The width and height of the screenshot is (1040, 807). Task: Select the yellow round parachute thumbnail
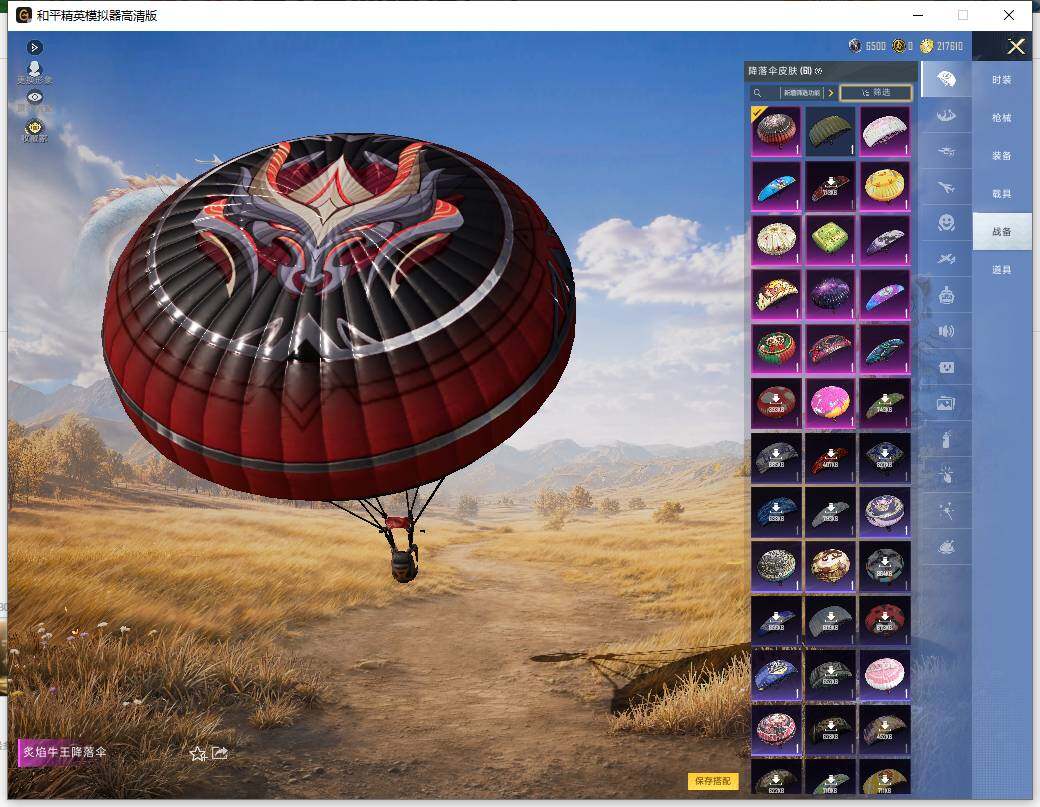tap(885, 186)
